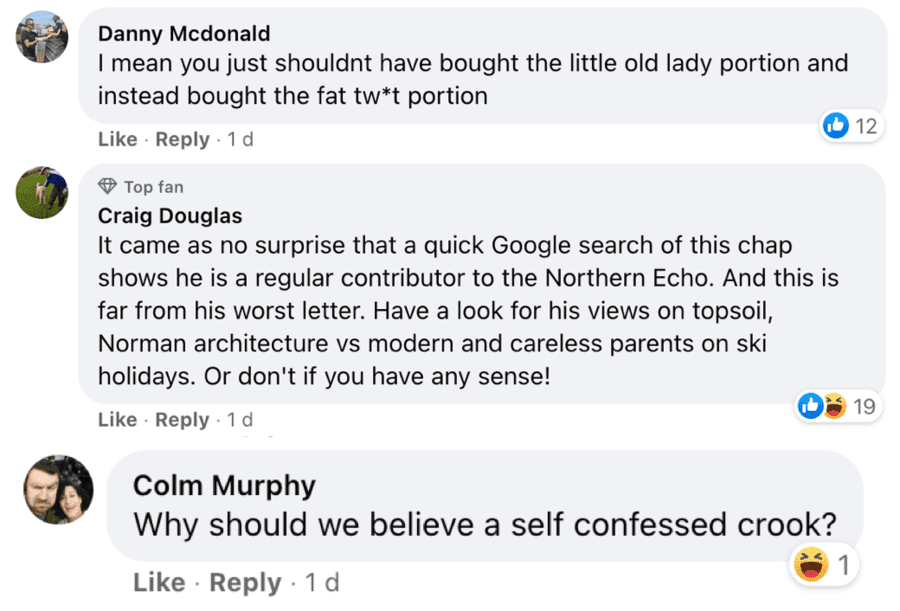This screenshot has width=900, height=611.
Task: Click the 1 d timestamp on Colm Murphy's reply
Action: coord(323,582)
